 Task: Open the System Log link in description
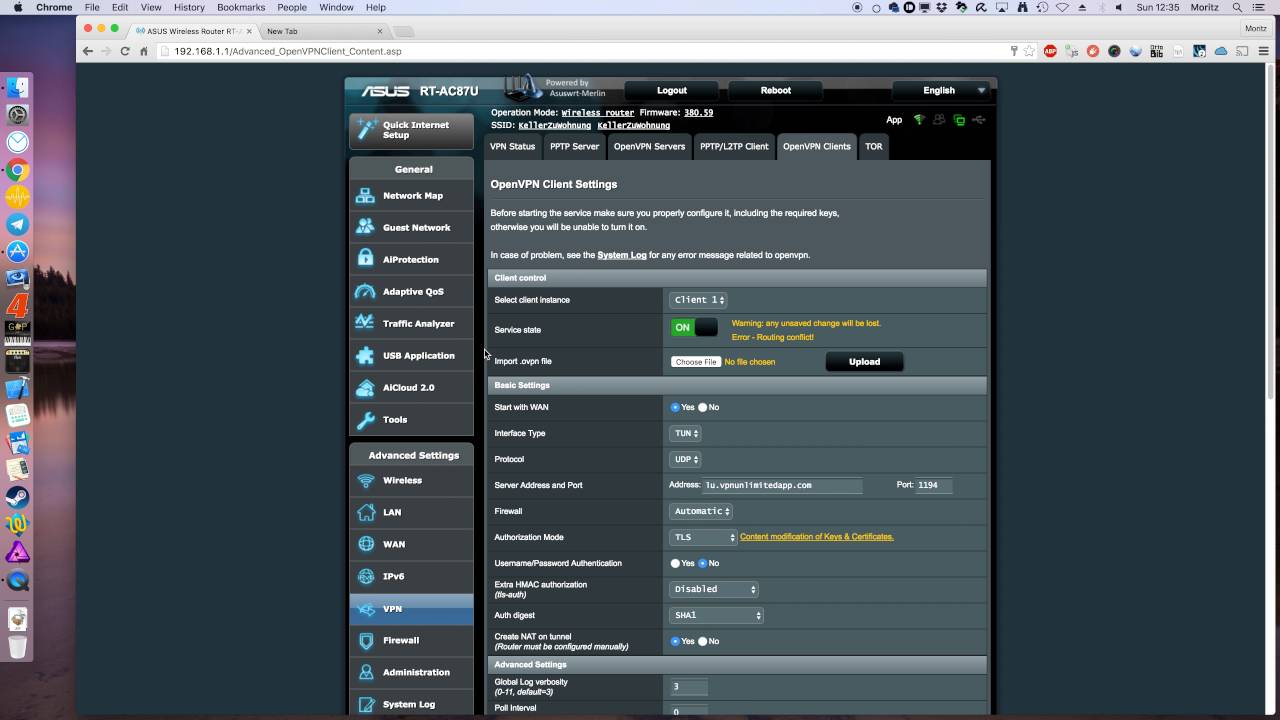622,255
